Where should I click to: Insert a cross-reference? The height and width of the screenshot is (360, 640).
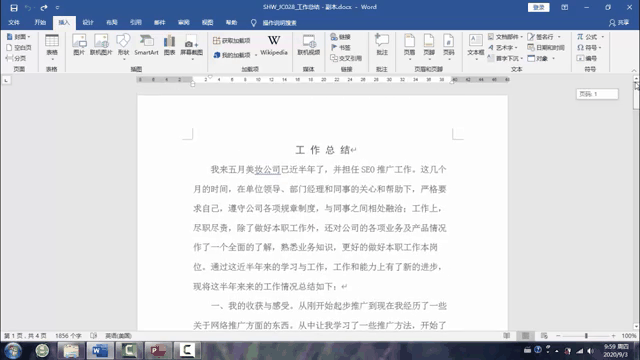point(346,58)
